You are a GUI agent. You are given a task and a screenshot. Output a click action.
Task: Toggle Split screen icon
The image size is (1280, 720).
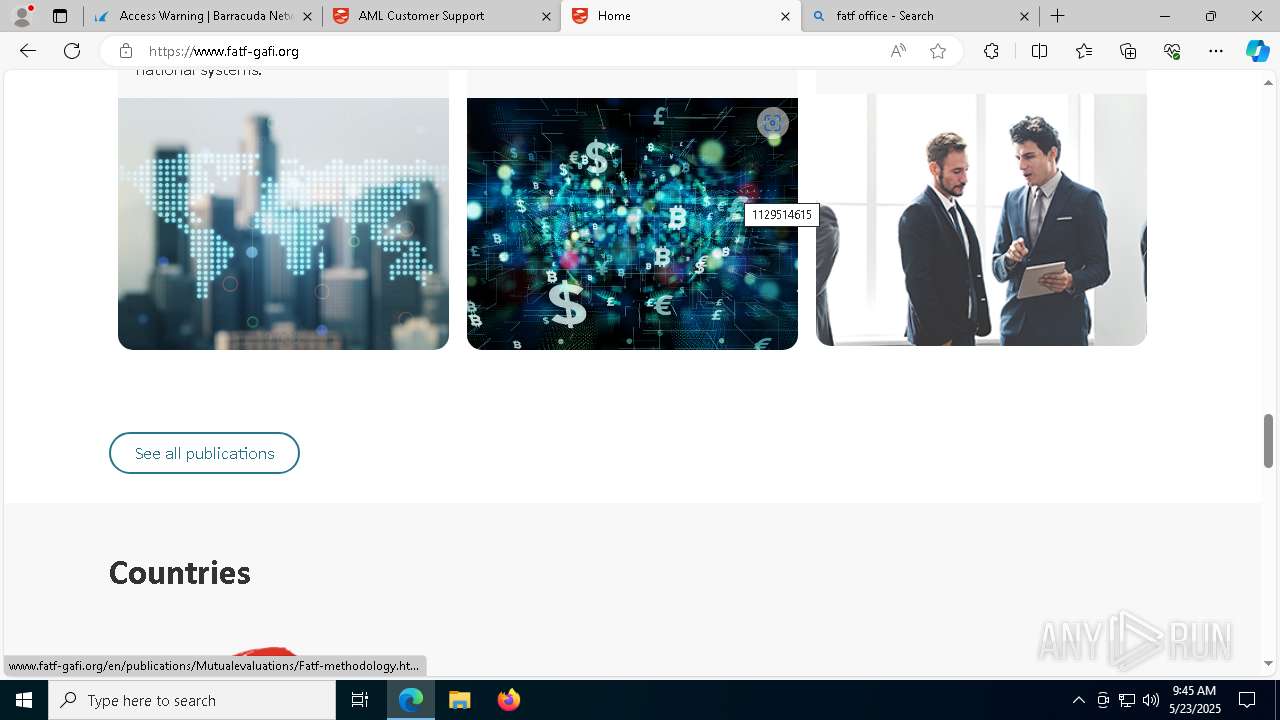click(x=1039, y=51)
